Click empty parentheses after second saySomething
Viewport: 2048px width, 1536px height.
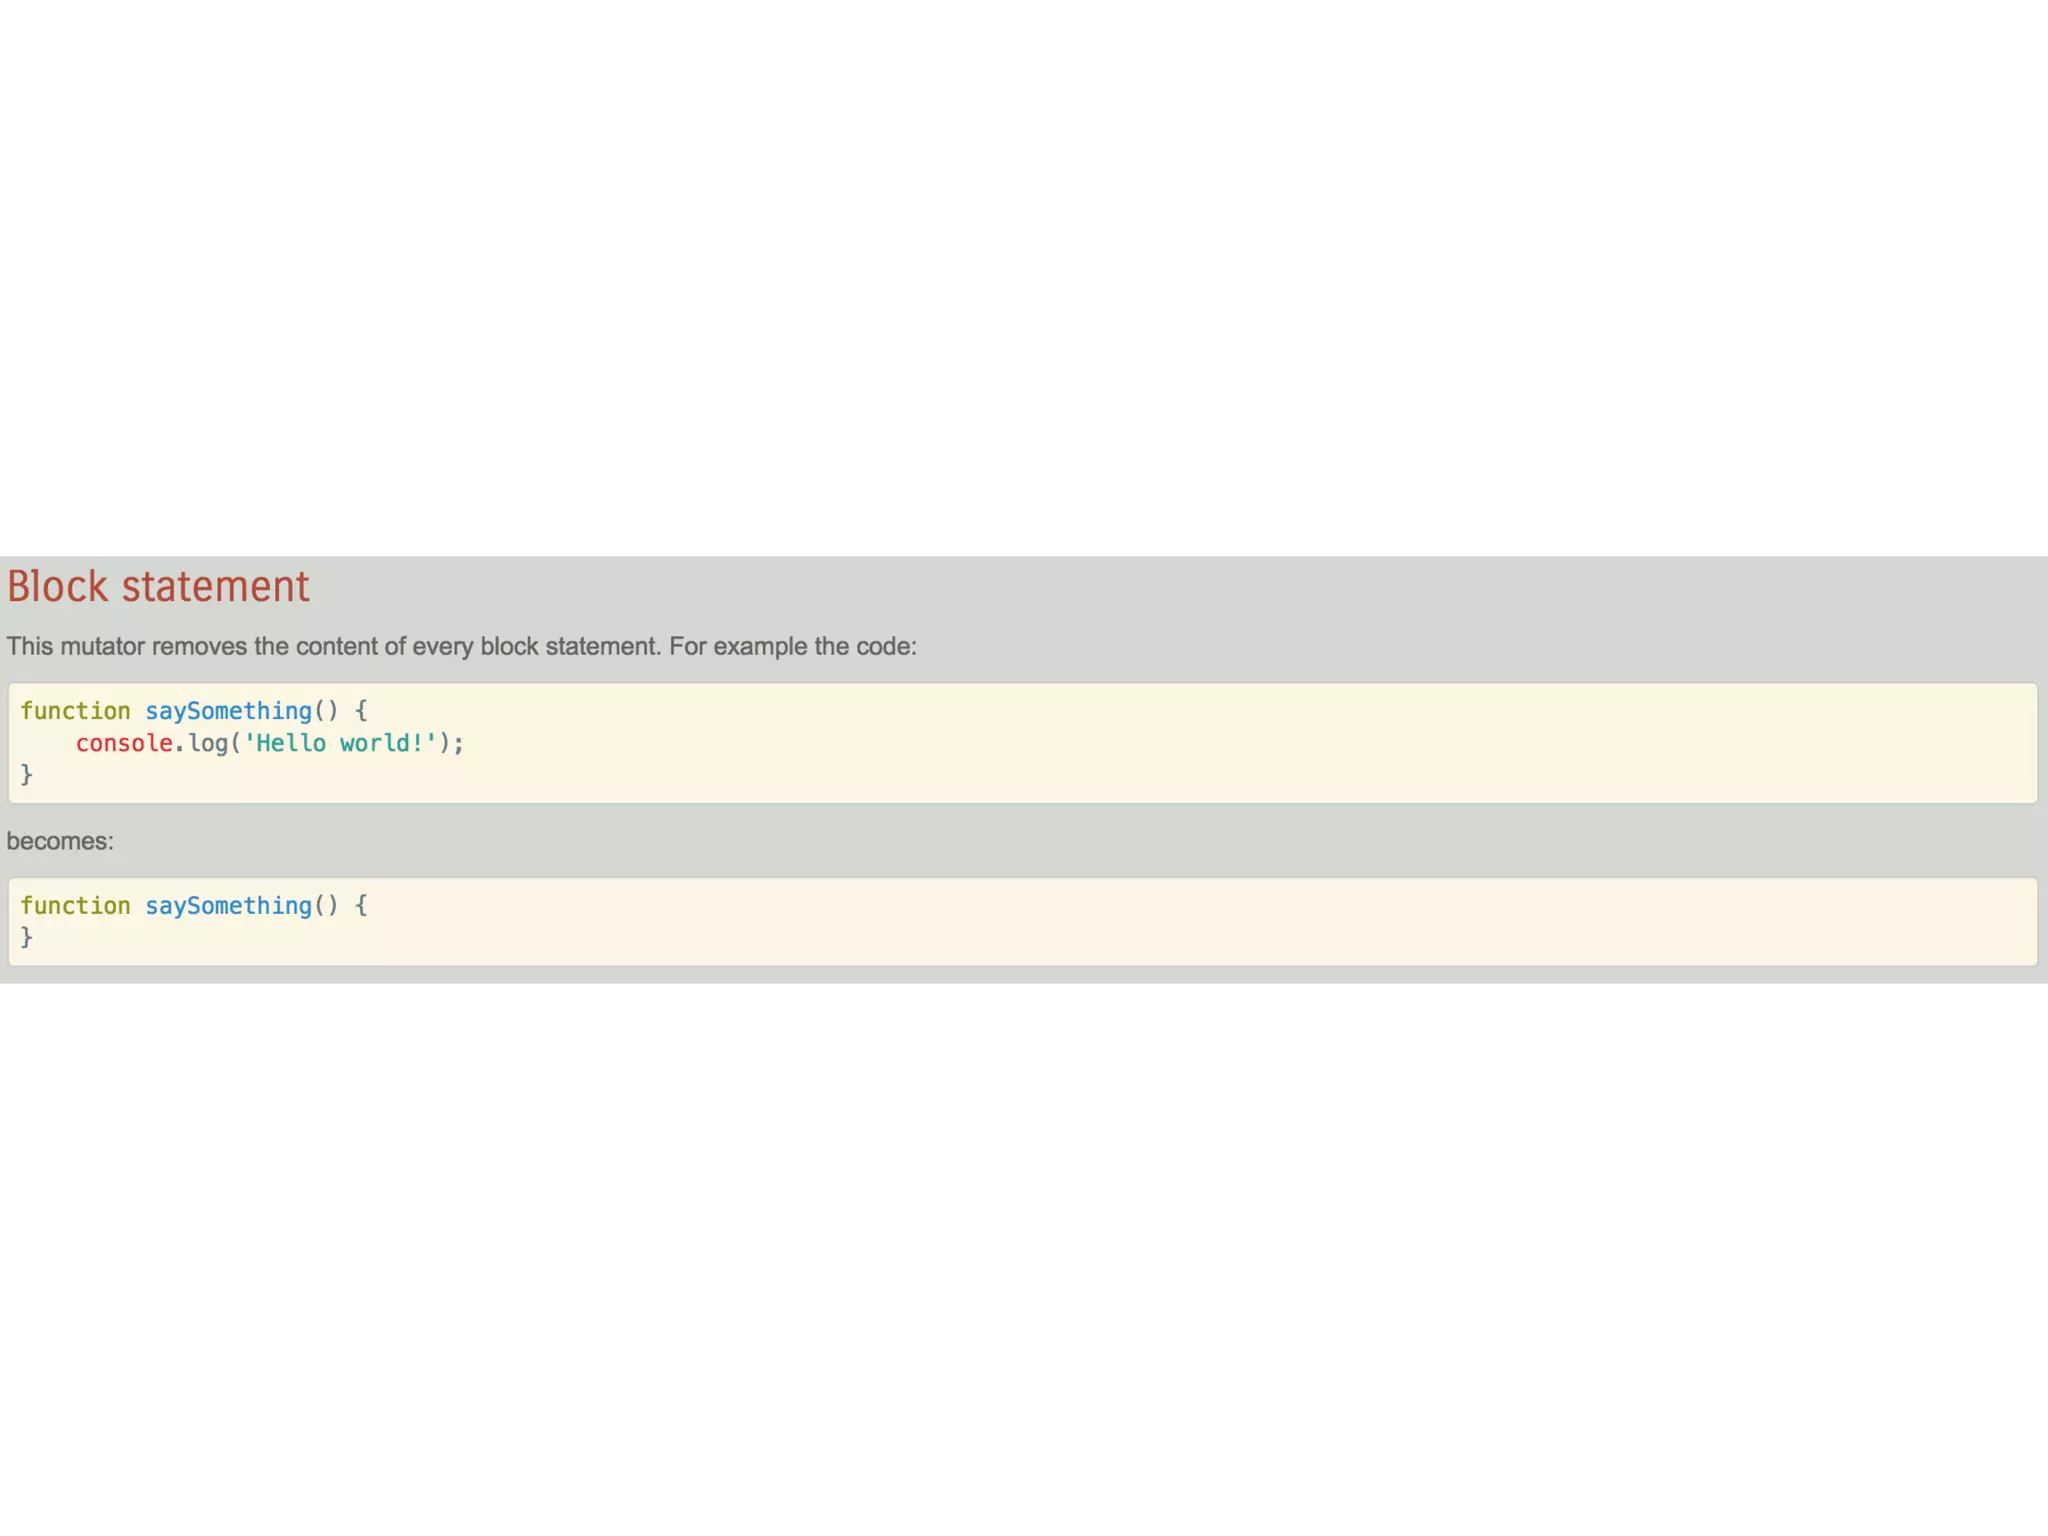[x=326, y=906]
